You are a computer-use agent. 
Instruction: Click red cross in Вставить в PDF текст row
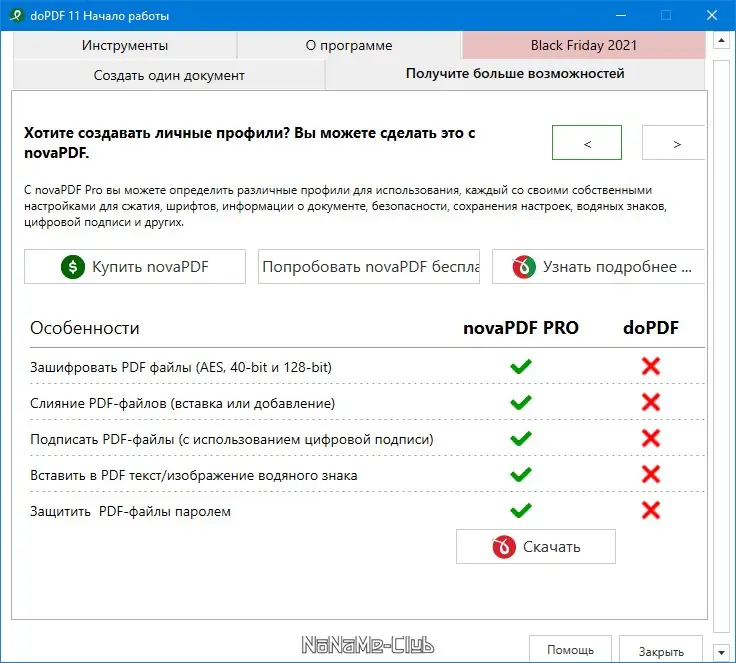click(651, 475)
